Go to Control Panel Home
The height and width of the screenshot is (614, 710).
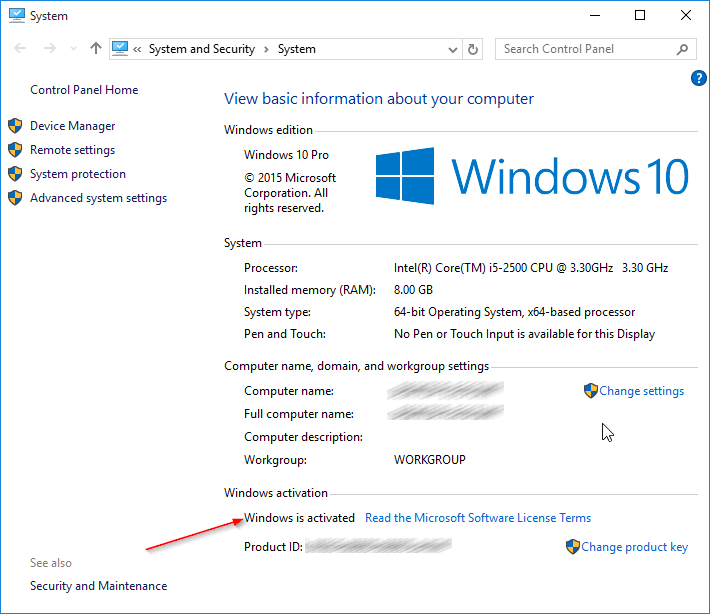point(84,90)
